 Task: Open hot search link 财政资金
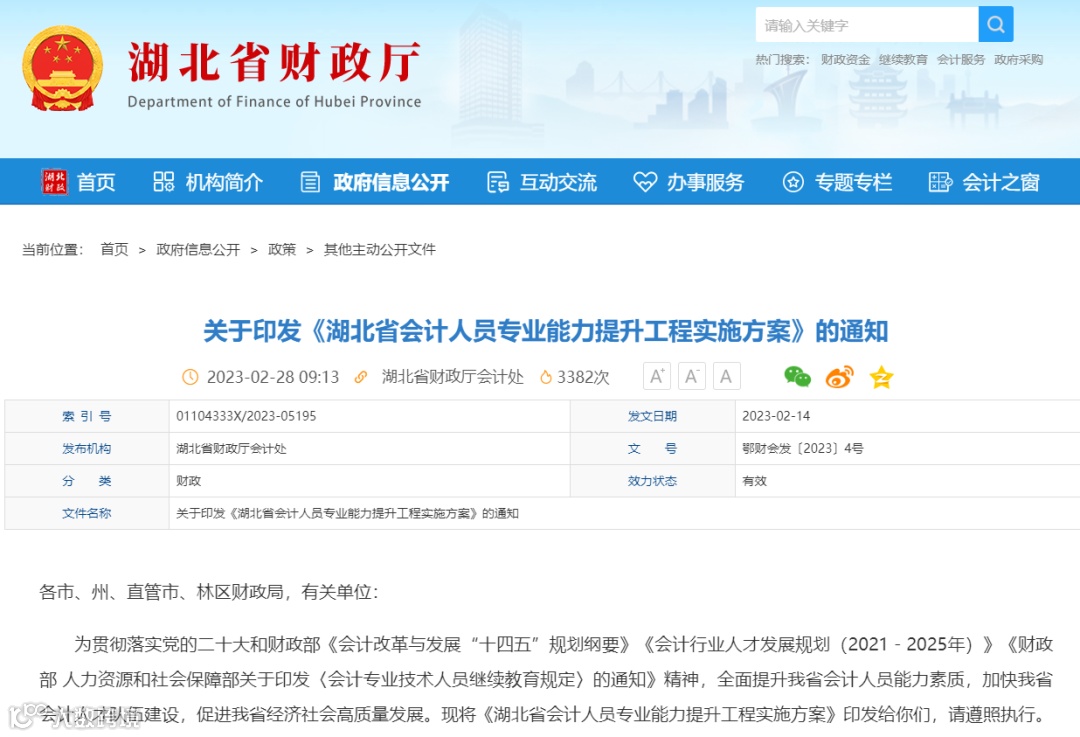pyautogui.click(x=845, y=60)
